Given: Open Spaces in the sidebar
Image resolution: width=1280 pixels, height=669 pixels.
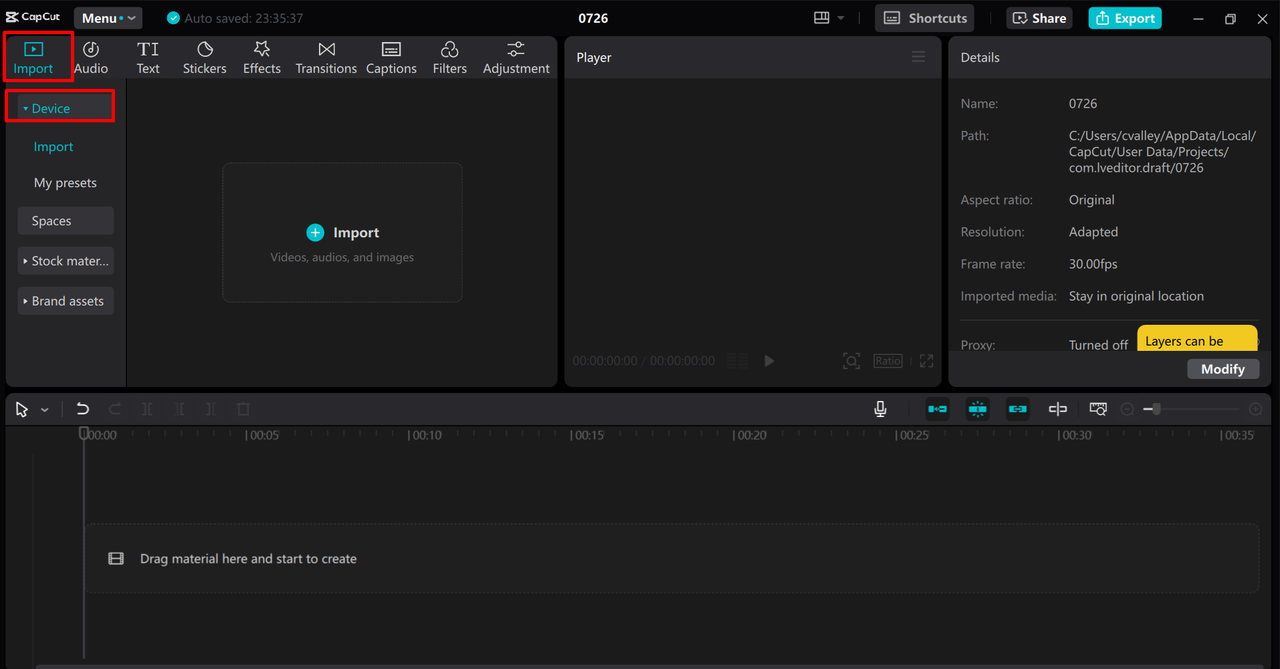Looking at the screenshot, I should pyautogui.click(x=65, y=221).
